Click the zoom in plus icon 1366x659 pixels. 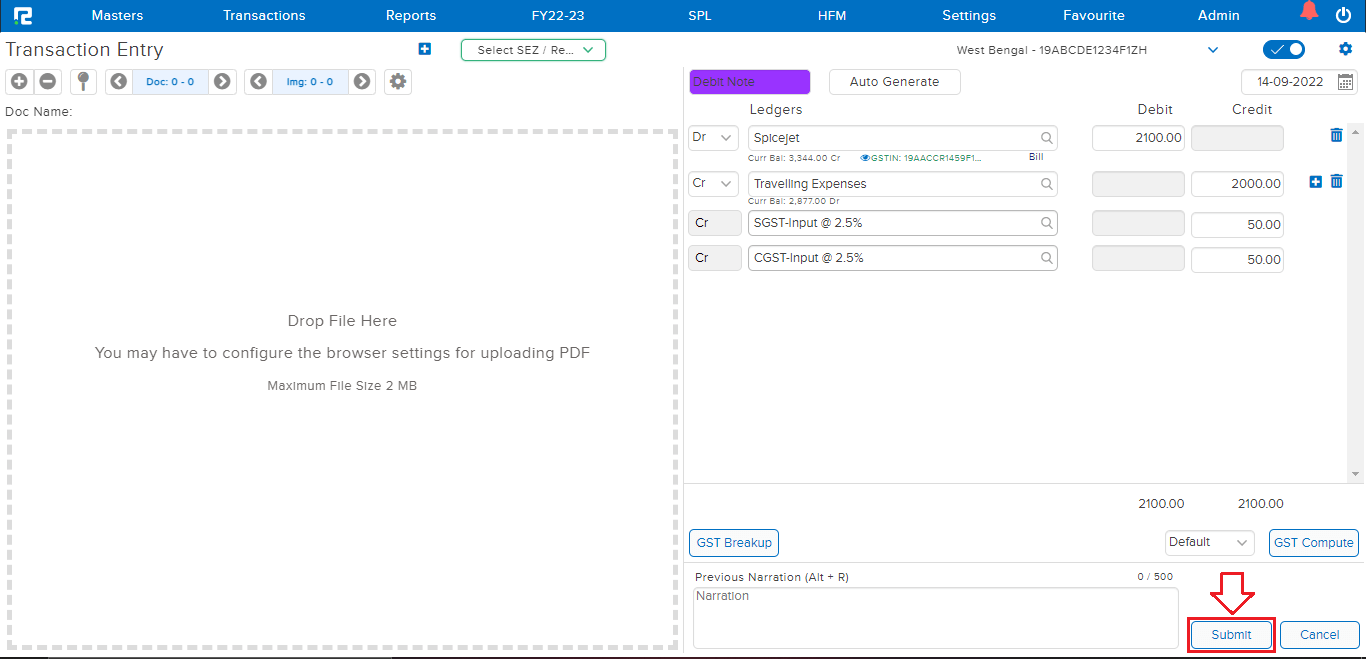click(x=19, y=82)
